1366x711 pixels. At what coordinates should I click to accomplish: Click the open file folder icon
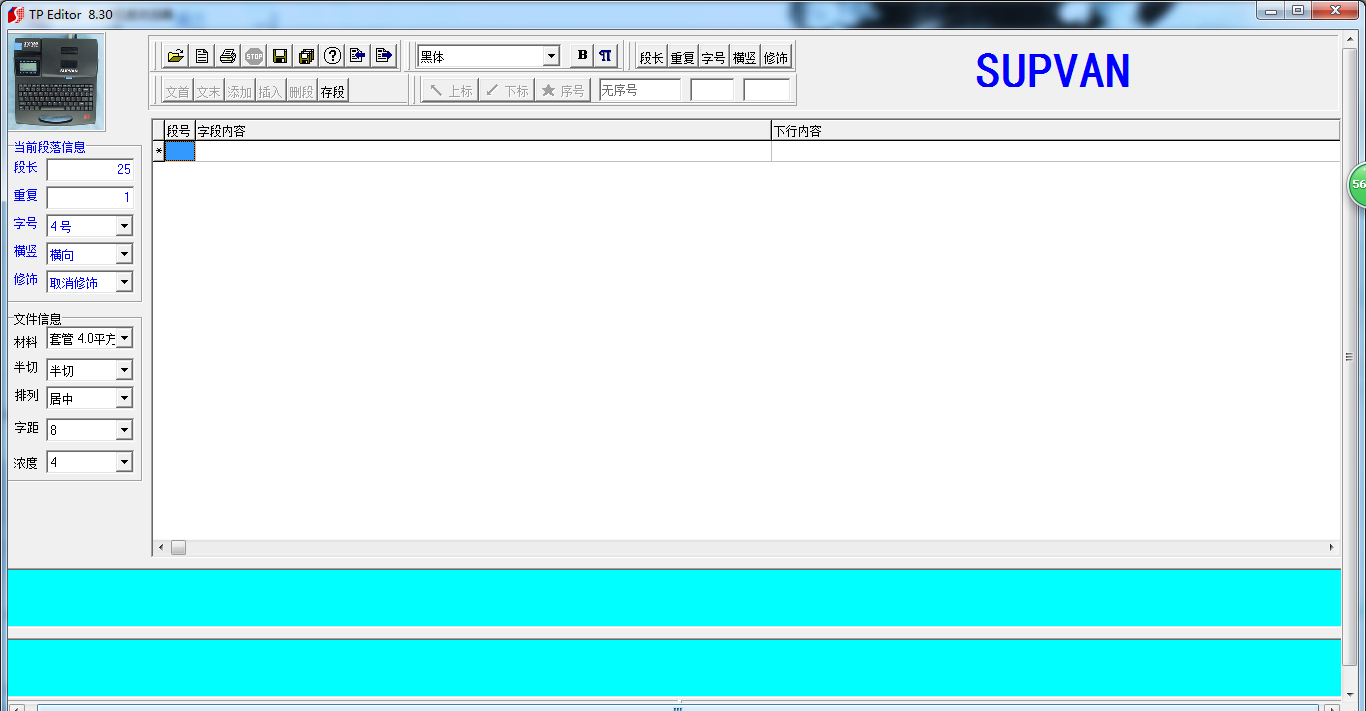(176, 56)
